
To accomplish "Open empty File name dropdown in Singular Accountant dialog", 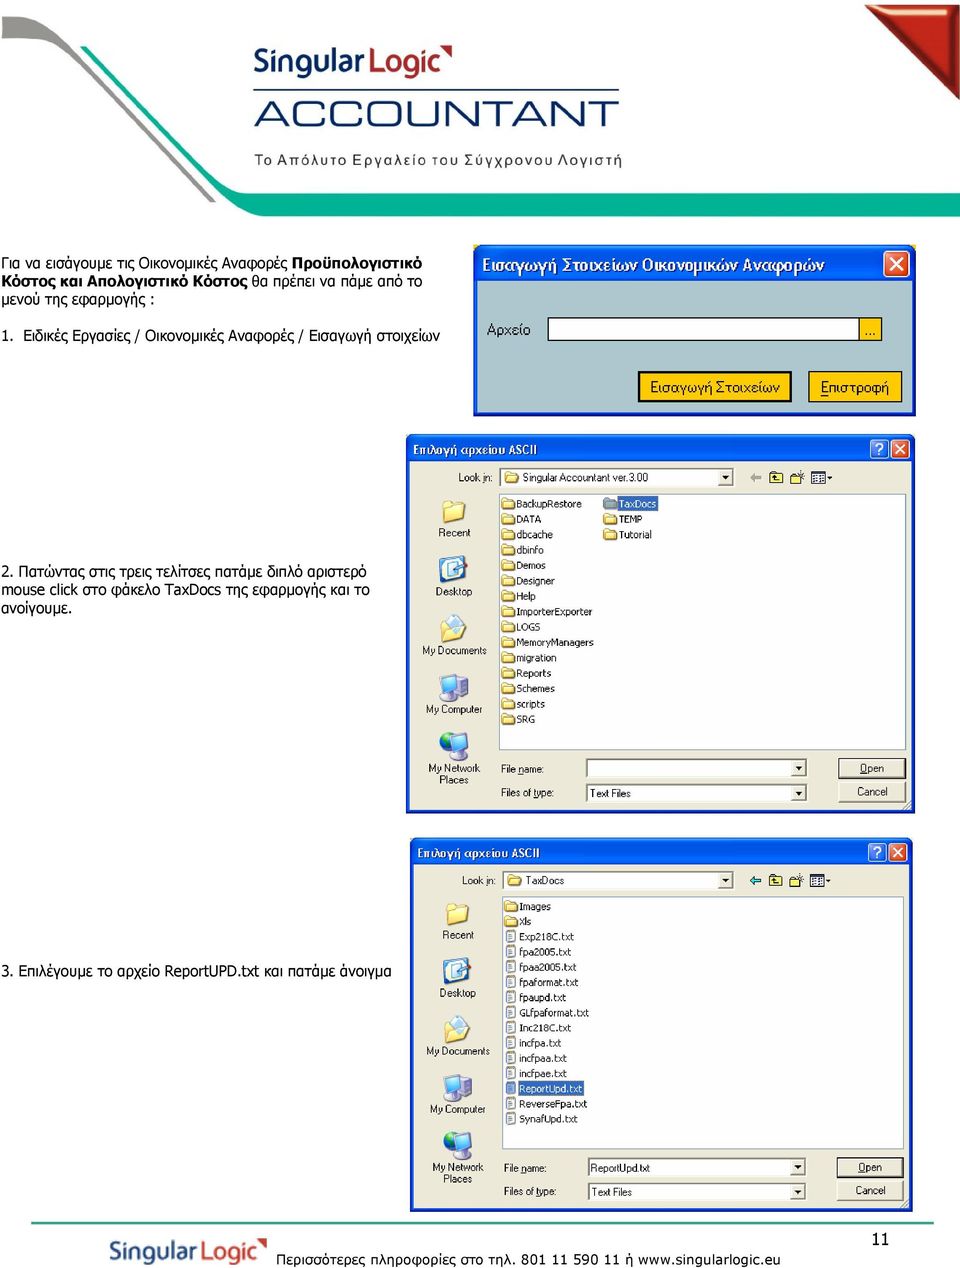I will pyautogui.click(x=799, y=769).
